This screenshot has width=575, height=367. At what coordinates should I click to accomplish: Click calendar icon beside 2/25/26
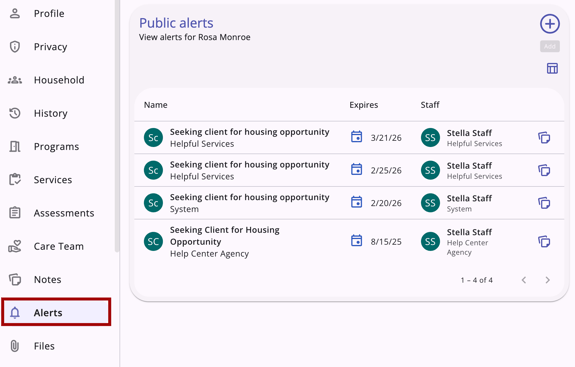(x=356, y=169)
